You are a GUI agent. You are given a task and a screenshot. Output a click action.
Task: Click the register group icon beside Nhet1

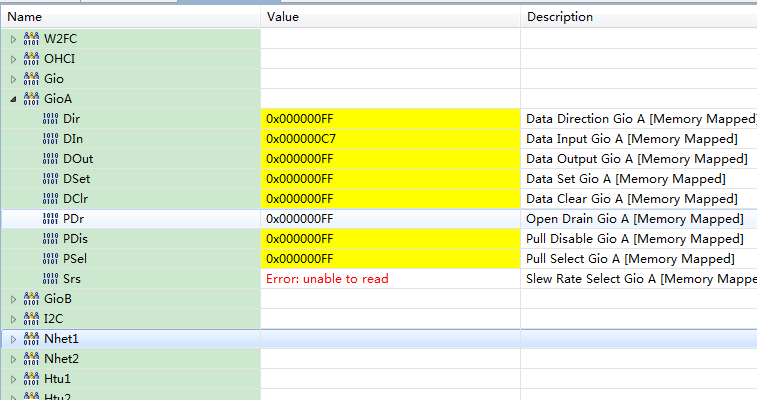30,339
